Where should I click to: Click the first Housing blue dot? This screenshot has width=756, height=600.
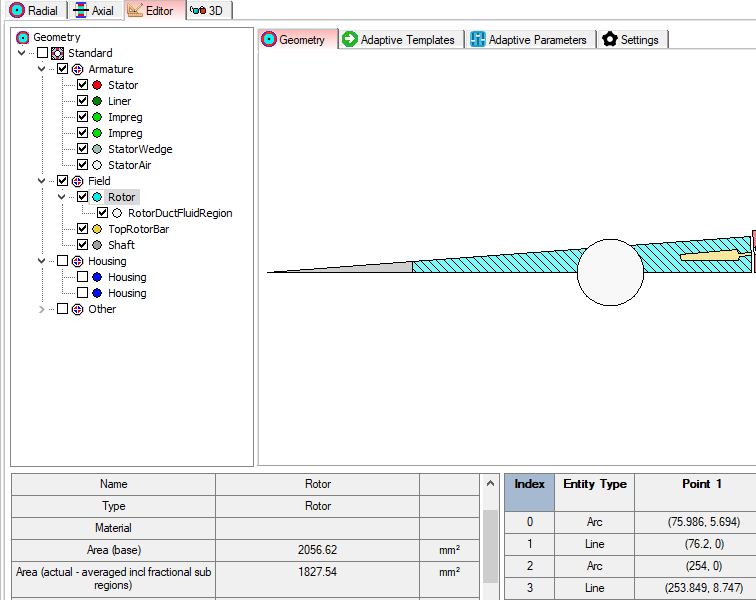coord(97,277)
